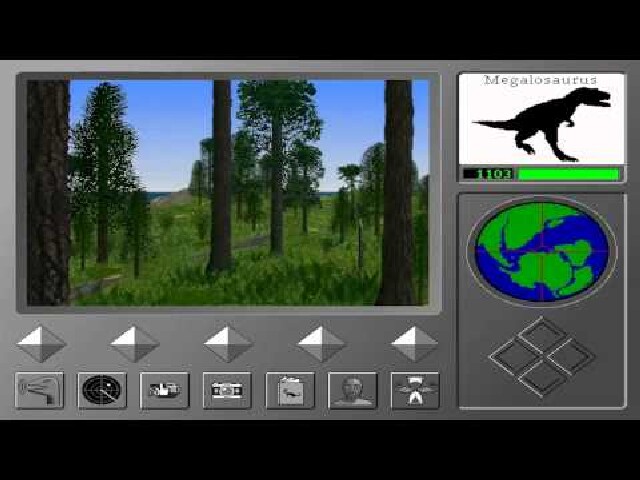The width and height of the screenshot is (640, 480).
Task: Select the dart gun tool
Action: coord(40,390)
